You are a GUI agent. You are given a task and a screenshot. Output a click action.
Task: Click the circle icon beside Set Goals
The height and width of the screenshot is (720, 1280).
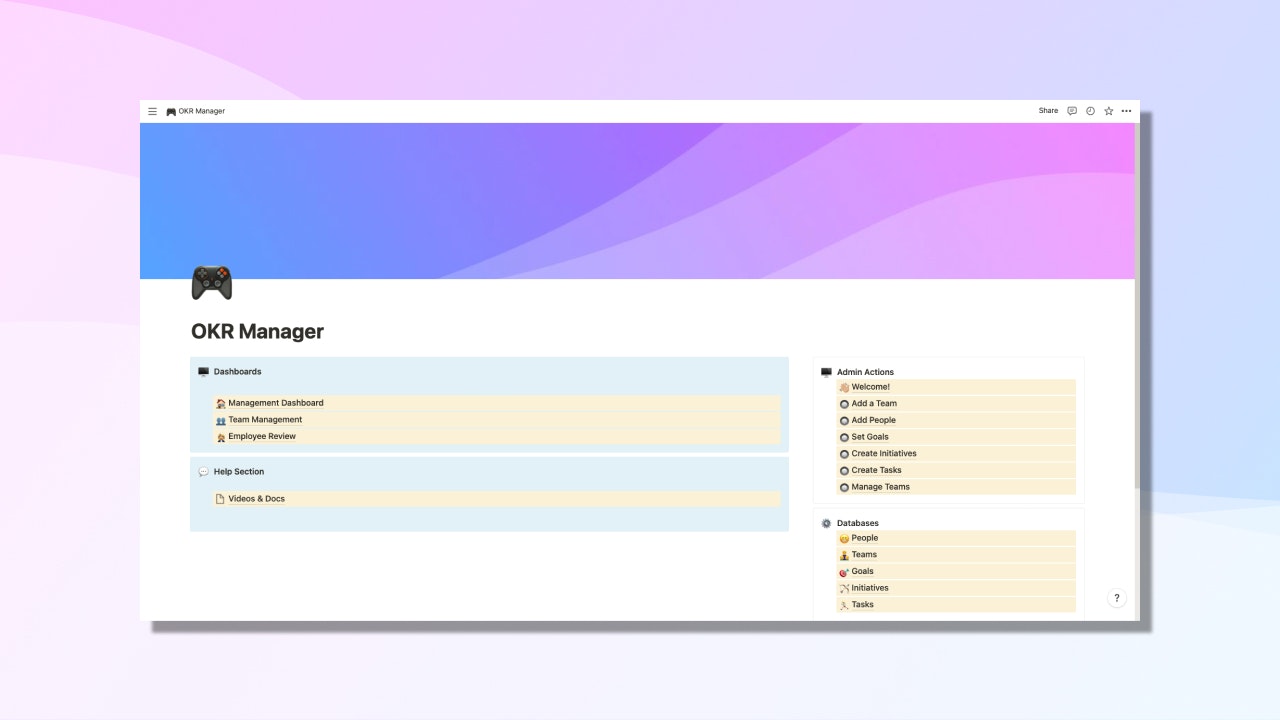(844, 437)
